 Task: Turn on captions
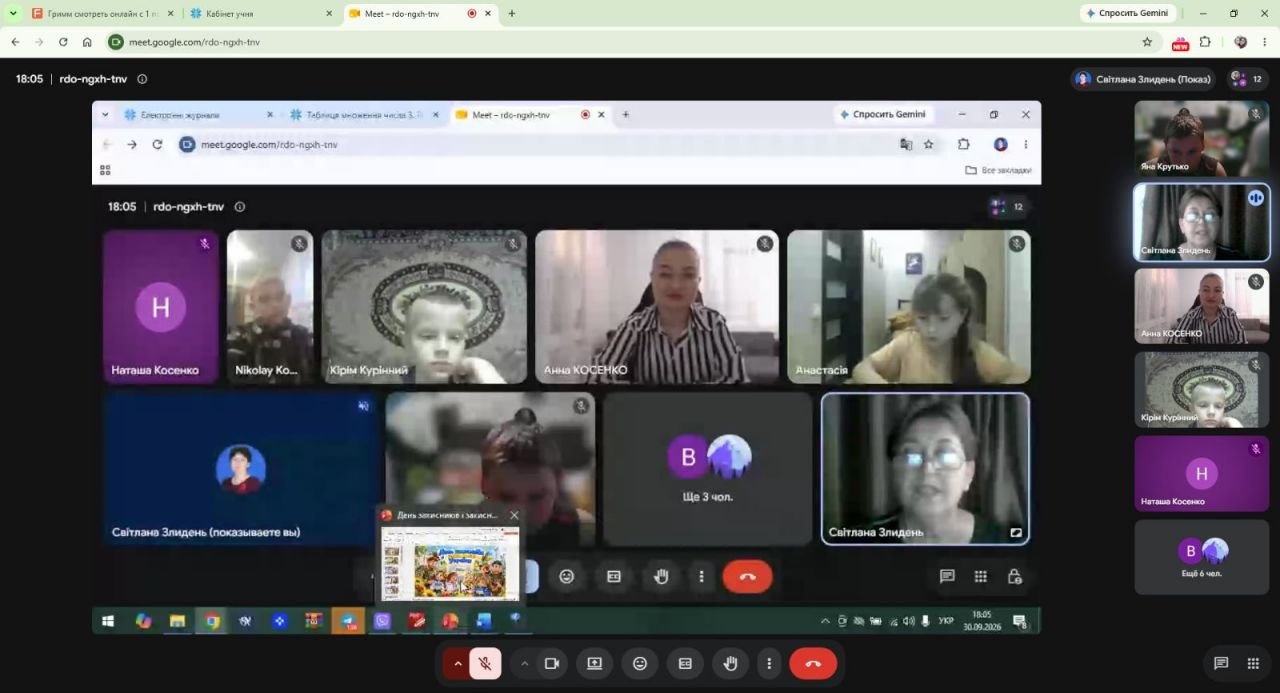[x=685, y=663]
